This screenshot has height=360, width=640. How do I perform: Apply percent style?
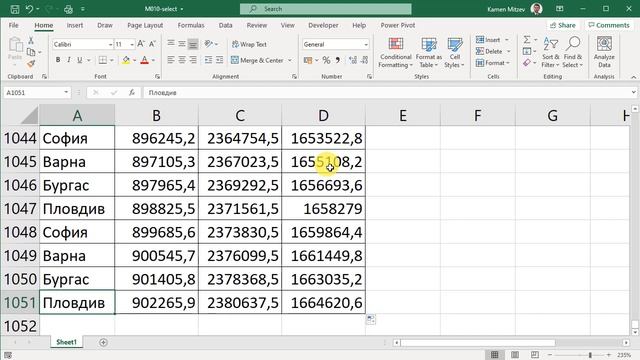(x=326, y=60)
